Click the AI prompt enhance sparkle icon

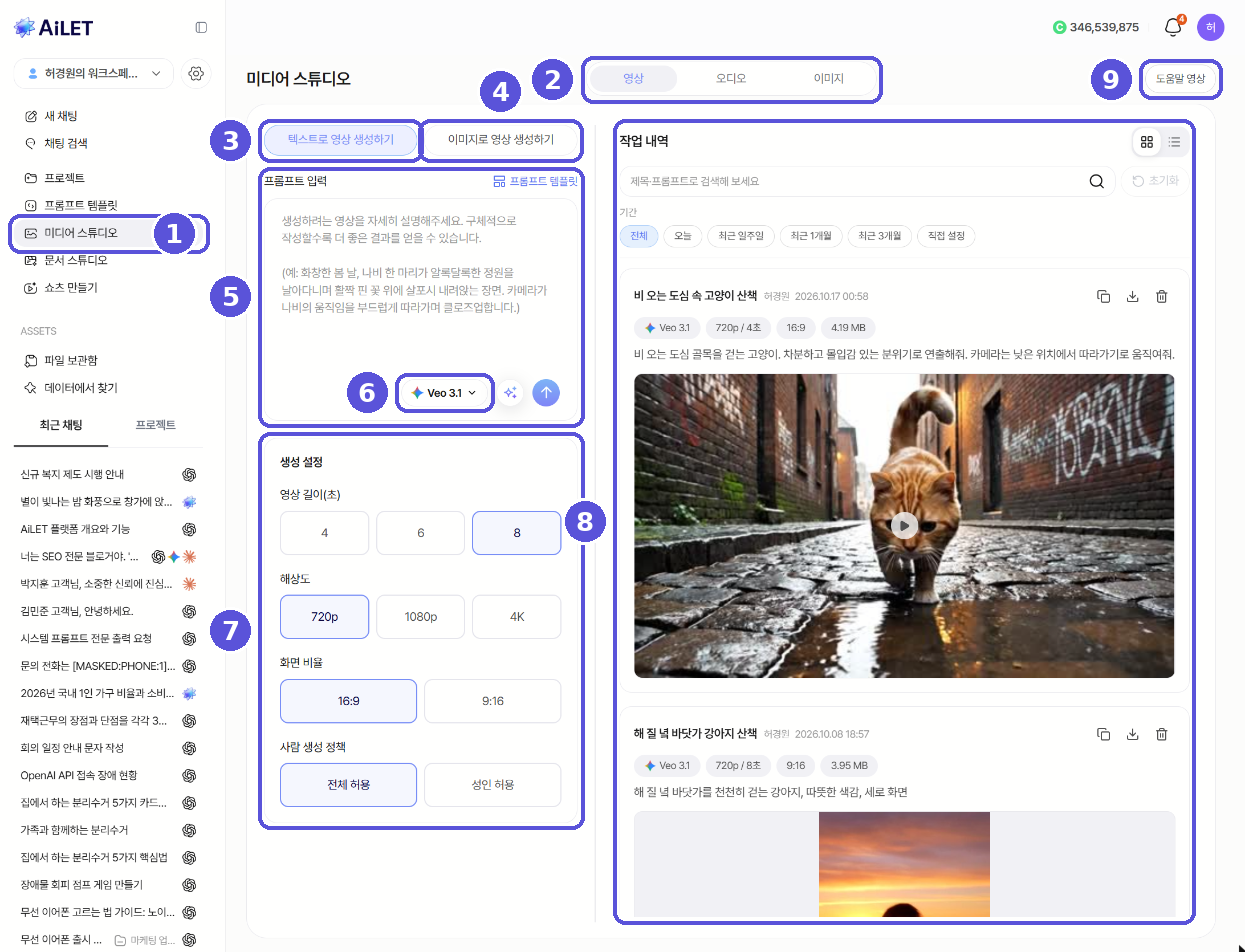point(511,393)
